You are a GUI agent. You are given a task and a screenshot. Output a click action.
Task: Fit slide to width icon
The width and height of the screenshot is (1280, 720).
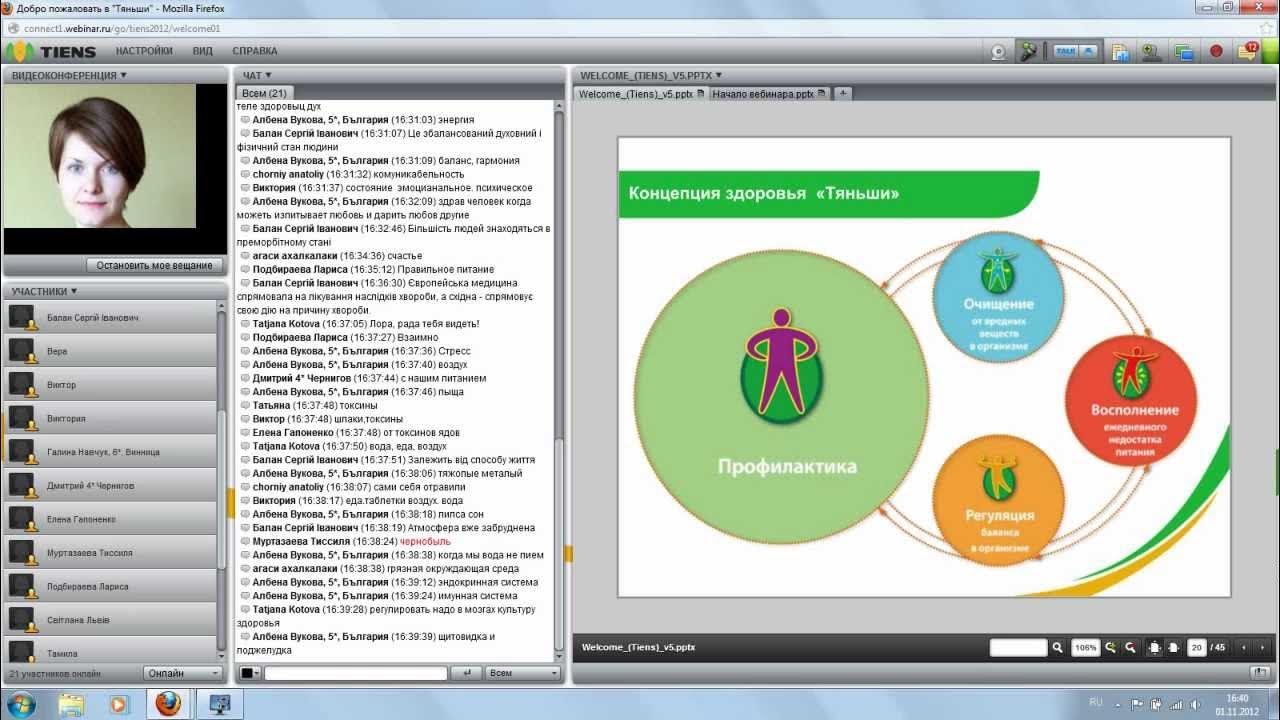[x=1174, y=647]
